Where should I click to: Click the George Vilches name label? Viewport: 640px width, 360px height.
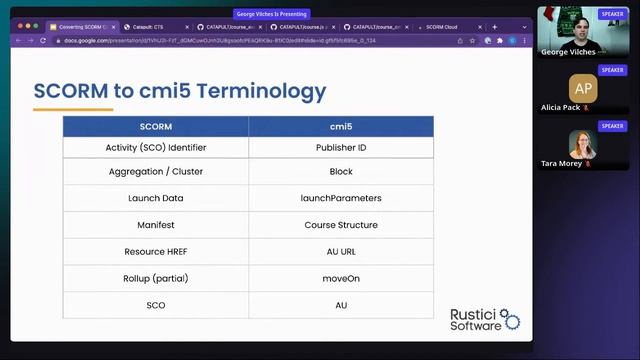coord(568,52)
